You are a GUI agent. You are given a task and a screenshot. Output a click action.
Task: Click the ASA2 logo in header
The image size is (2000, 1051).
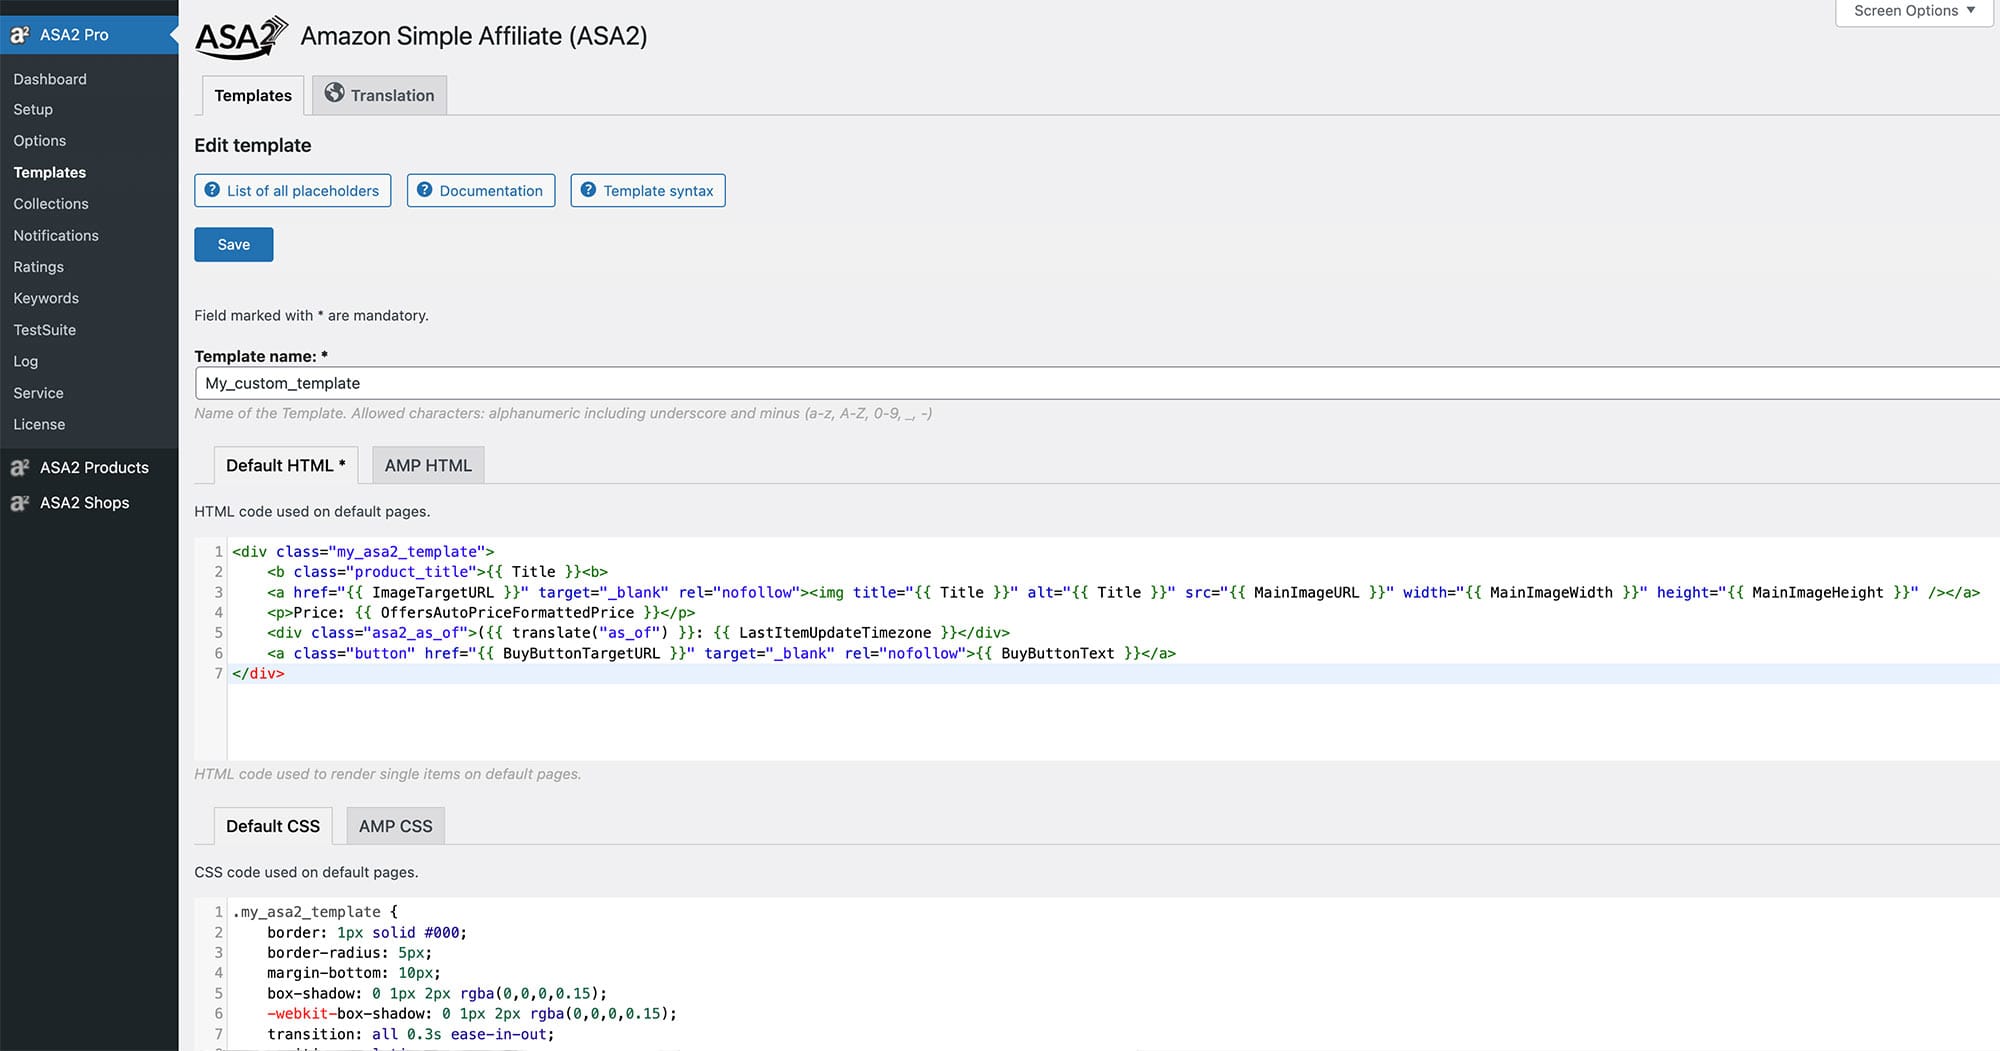(241, 37)
